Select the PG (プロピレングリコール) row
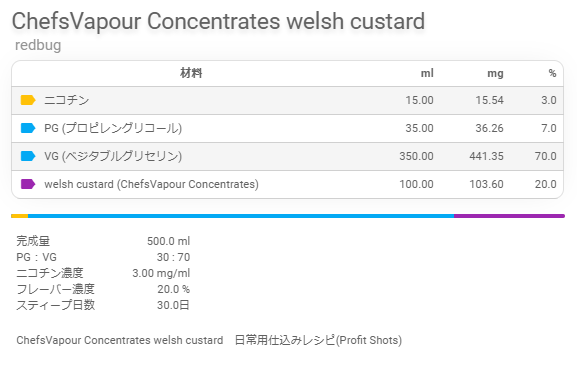The image size is (577, 374). point(287,128)
